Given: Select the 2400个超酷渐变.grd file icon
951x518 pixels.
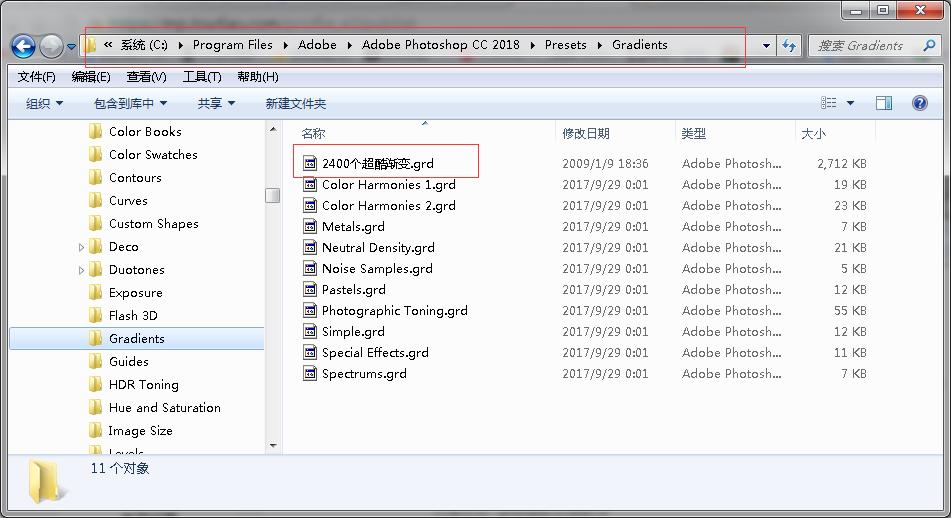Looking at the screenshot, I should 310,163.
